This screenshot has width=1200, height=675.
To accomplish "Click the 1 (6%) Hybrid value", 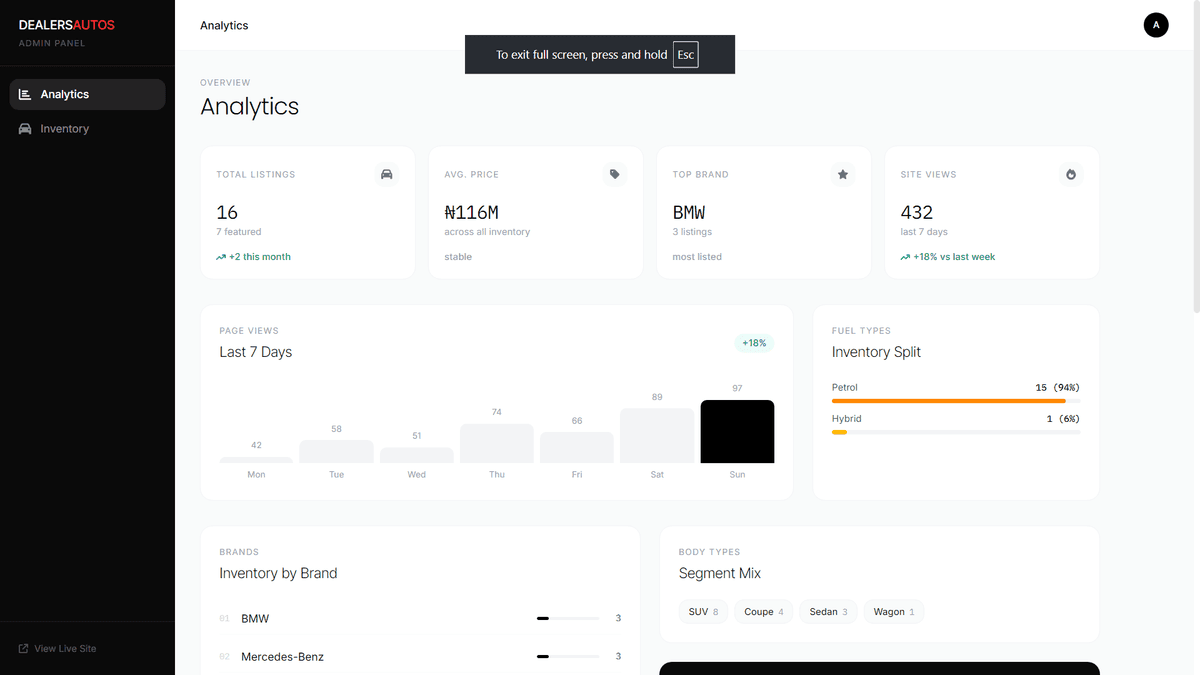I will coord(1063,419).
